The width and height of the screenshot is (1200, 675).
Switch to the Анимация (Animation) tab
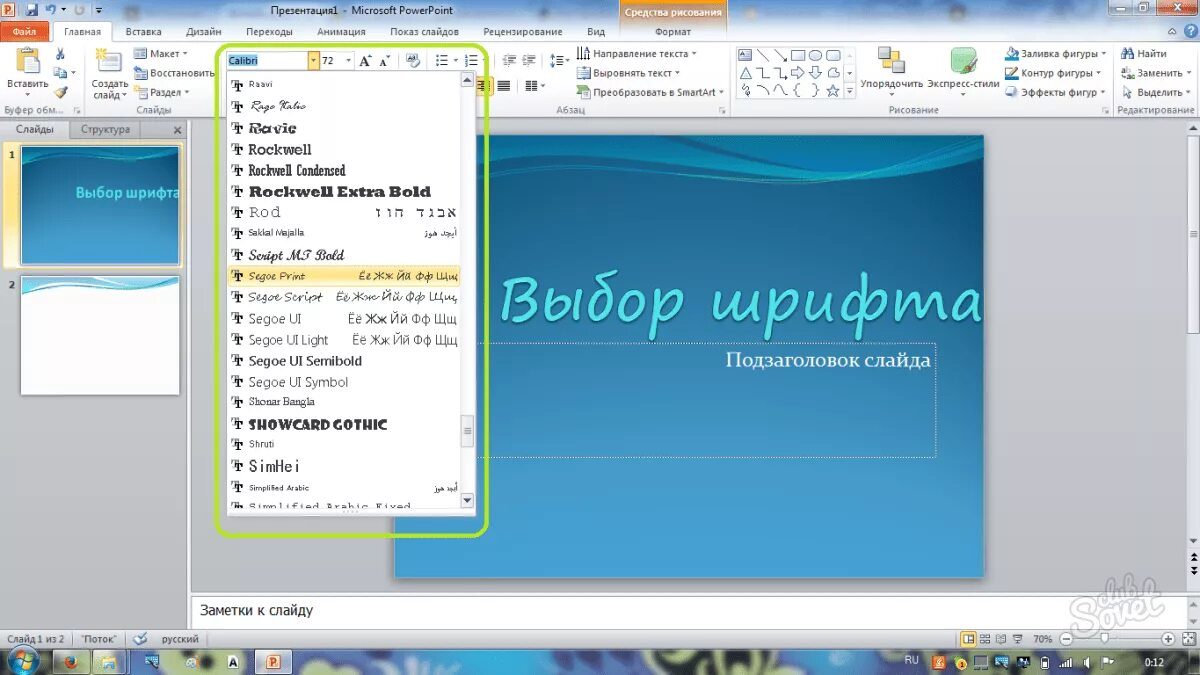click(x=341, y=32)
